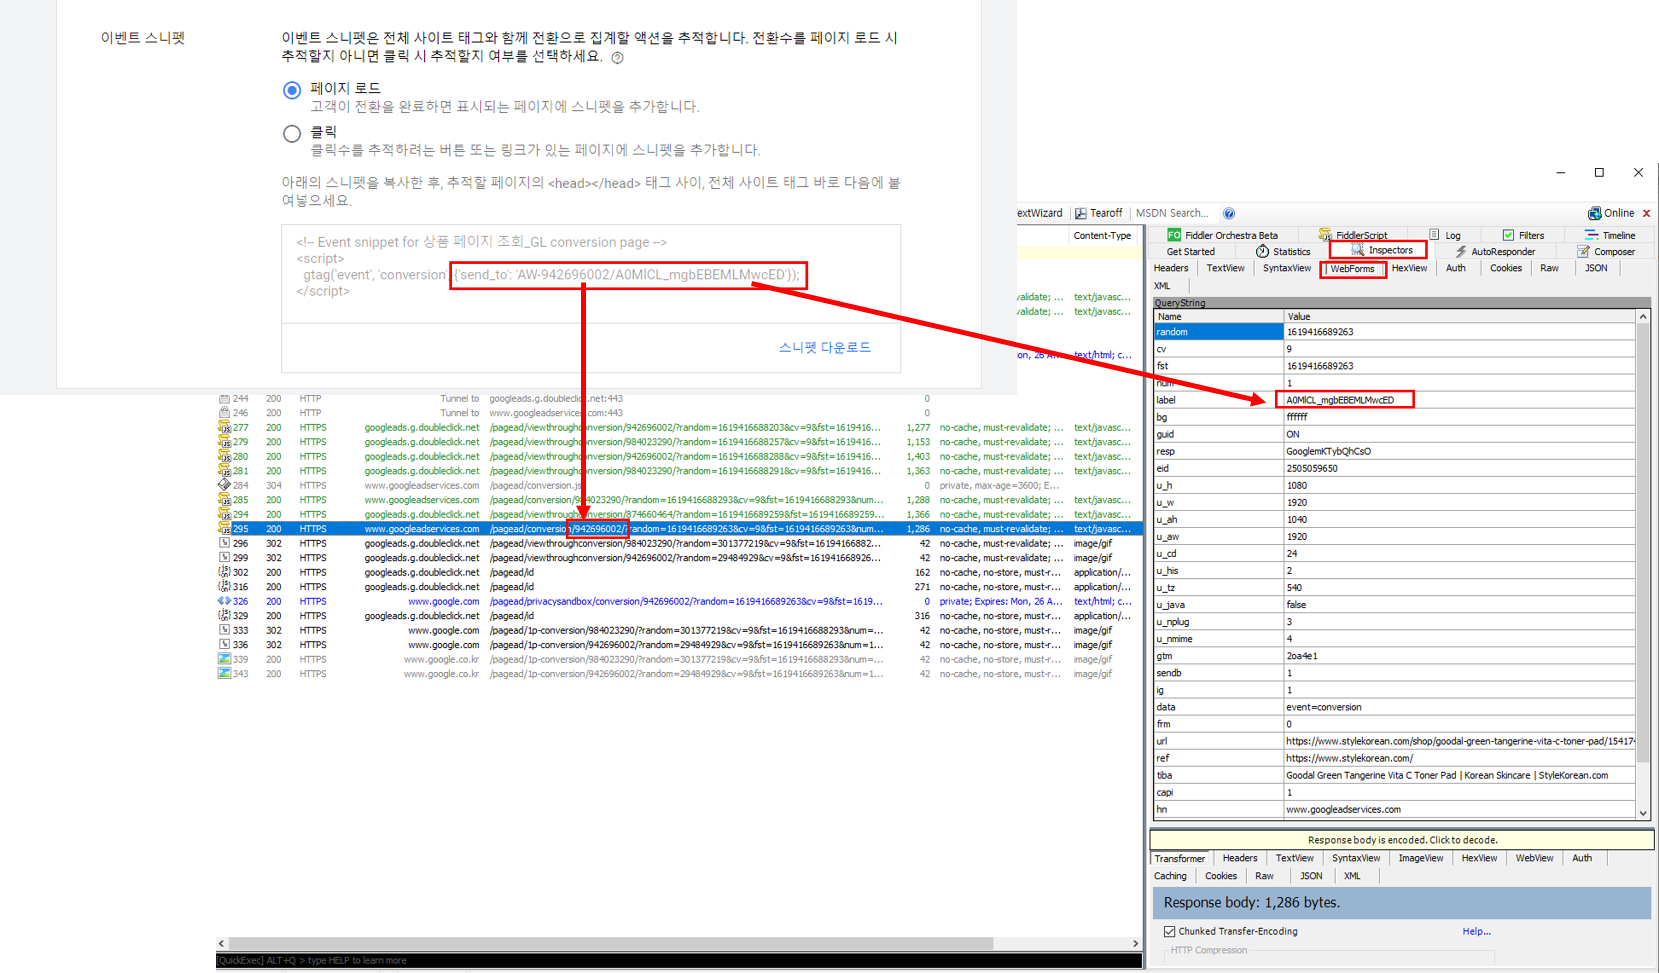Click the ref value https://www.stylekorean.com/

coord(1349,758)
